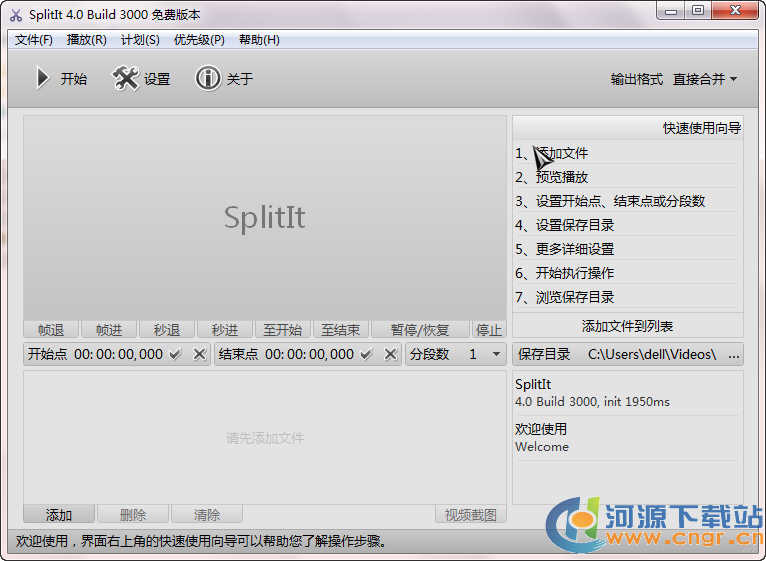This screenshot has width=766, height=561.
Task: Click Add files to list (添加文件到列表)
Action: pos(628,326)
